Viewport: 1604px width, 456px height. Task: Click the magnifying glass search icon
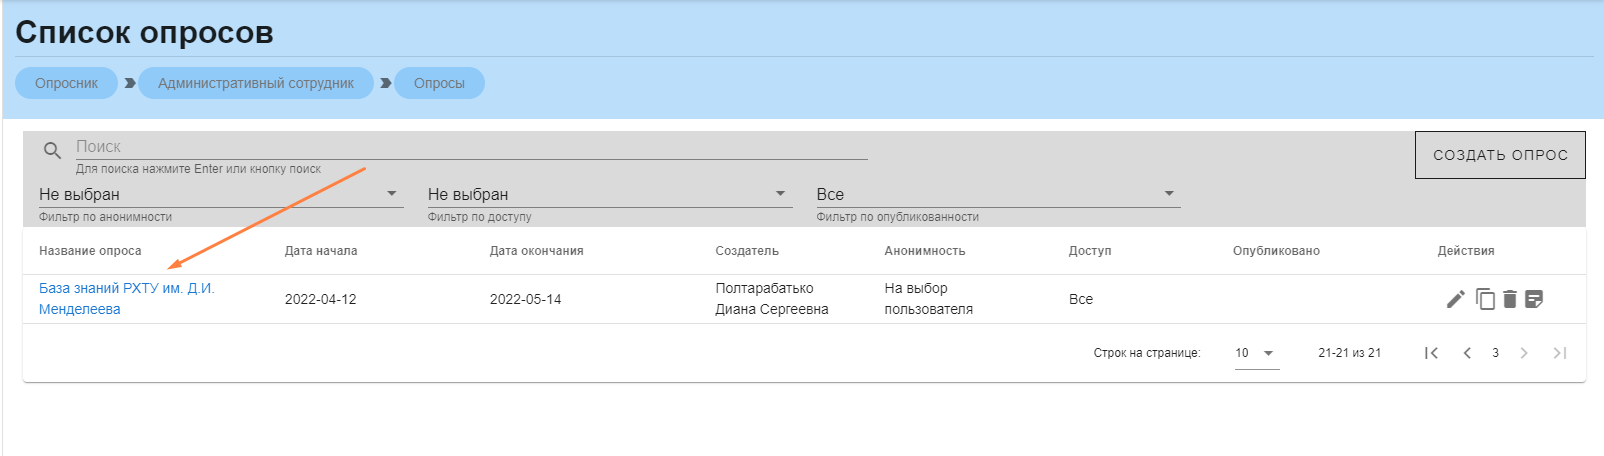(x=52, y=151)
